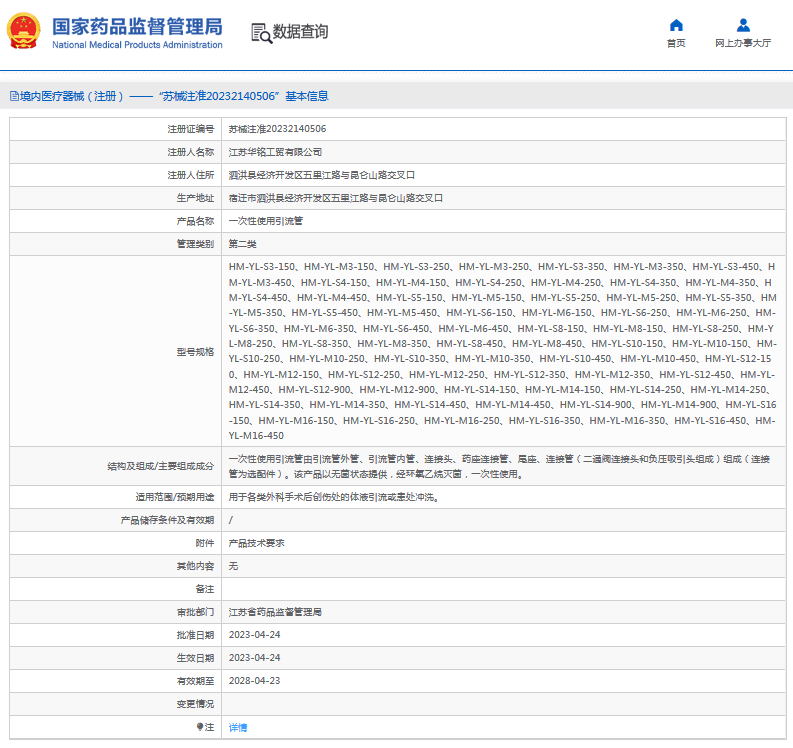Click the national emblem logo

(23, 31)
